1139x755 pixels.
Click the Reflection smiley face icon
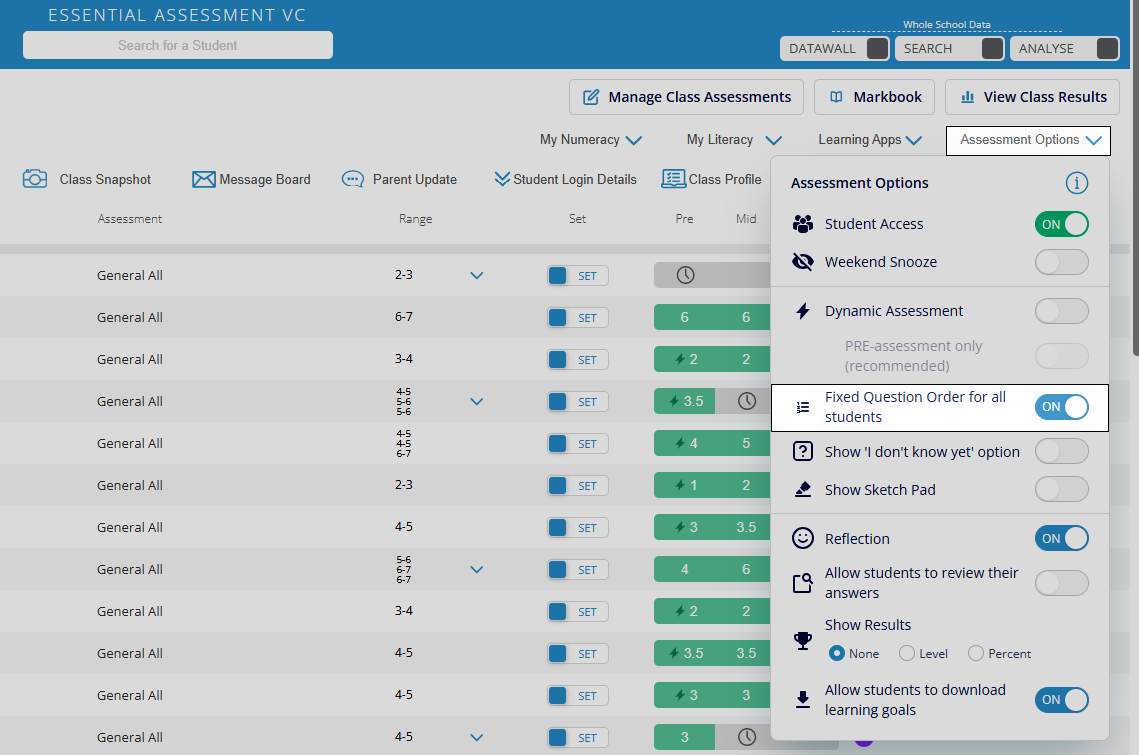pyautogui.click(x=803, y=538)
